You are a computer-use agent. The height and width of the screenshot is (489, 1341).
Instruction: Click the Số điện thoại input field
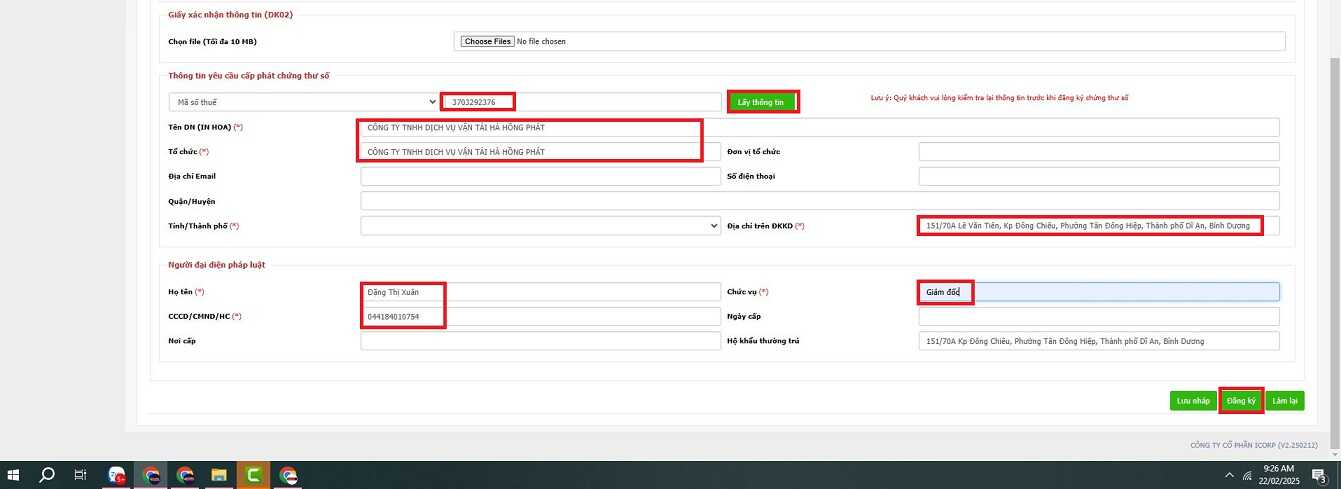(1099, 176)
